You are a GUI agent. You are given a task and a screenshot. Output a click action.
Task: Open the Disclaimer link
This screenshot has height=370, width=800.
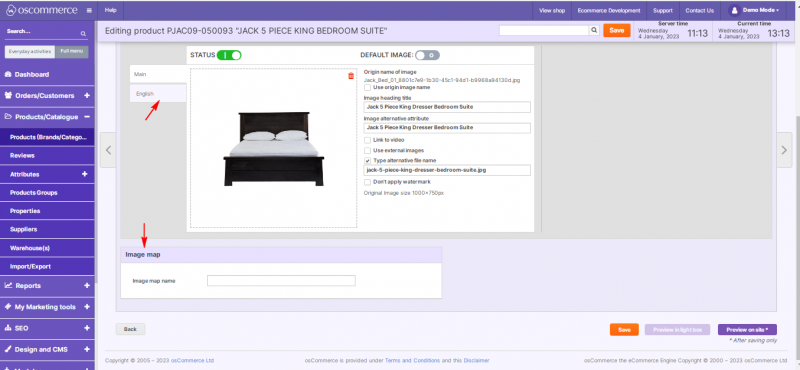(x=476, y=360)
